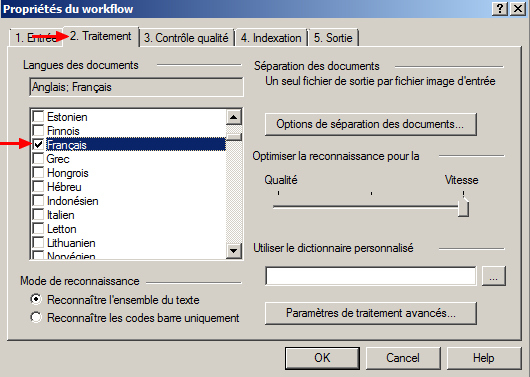
Task: Select the Estonien row text
Action: click(67, 117)
